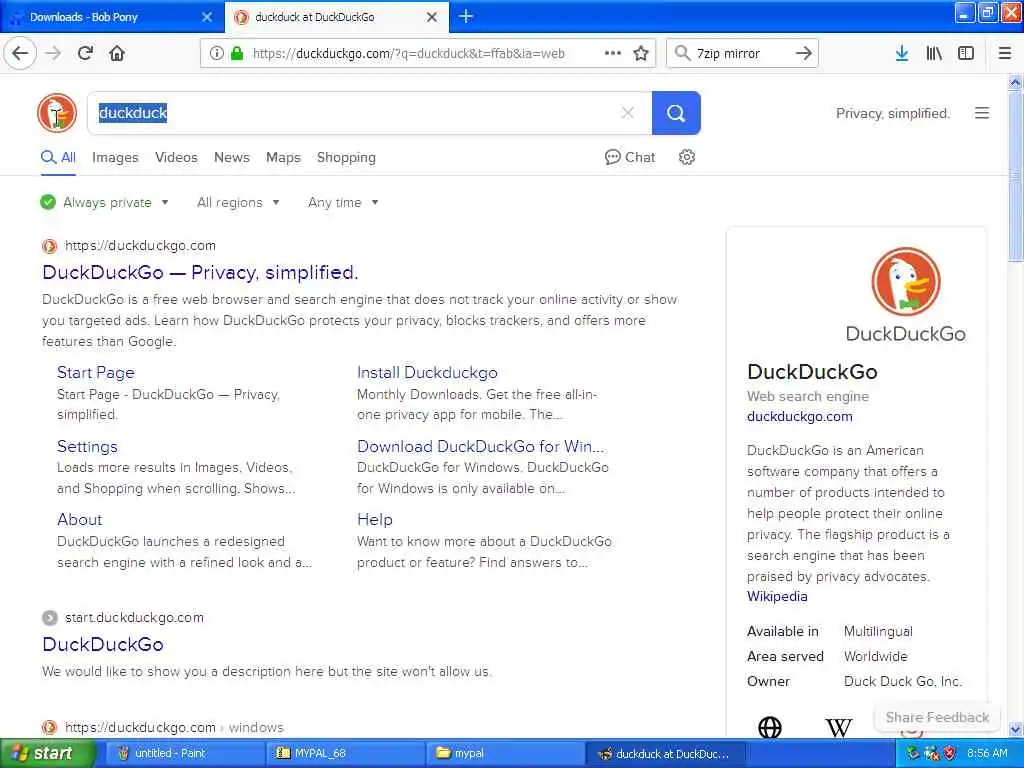Image resolution: width=1024 pixels, height=768 pixels.
Task: Open the DuckDuckGo page hamburger menu
Action: (982, 113)
